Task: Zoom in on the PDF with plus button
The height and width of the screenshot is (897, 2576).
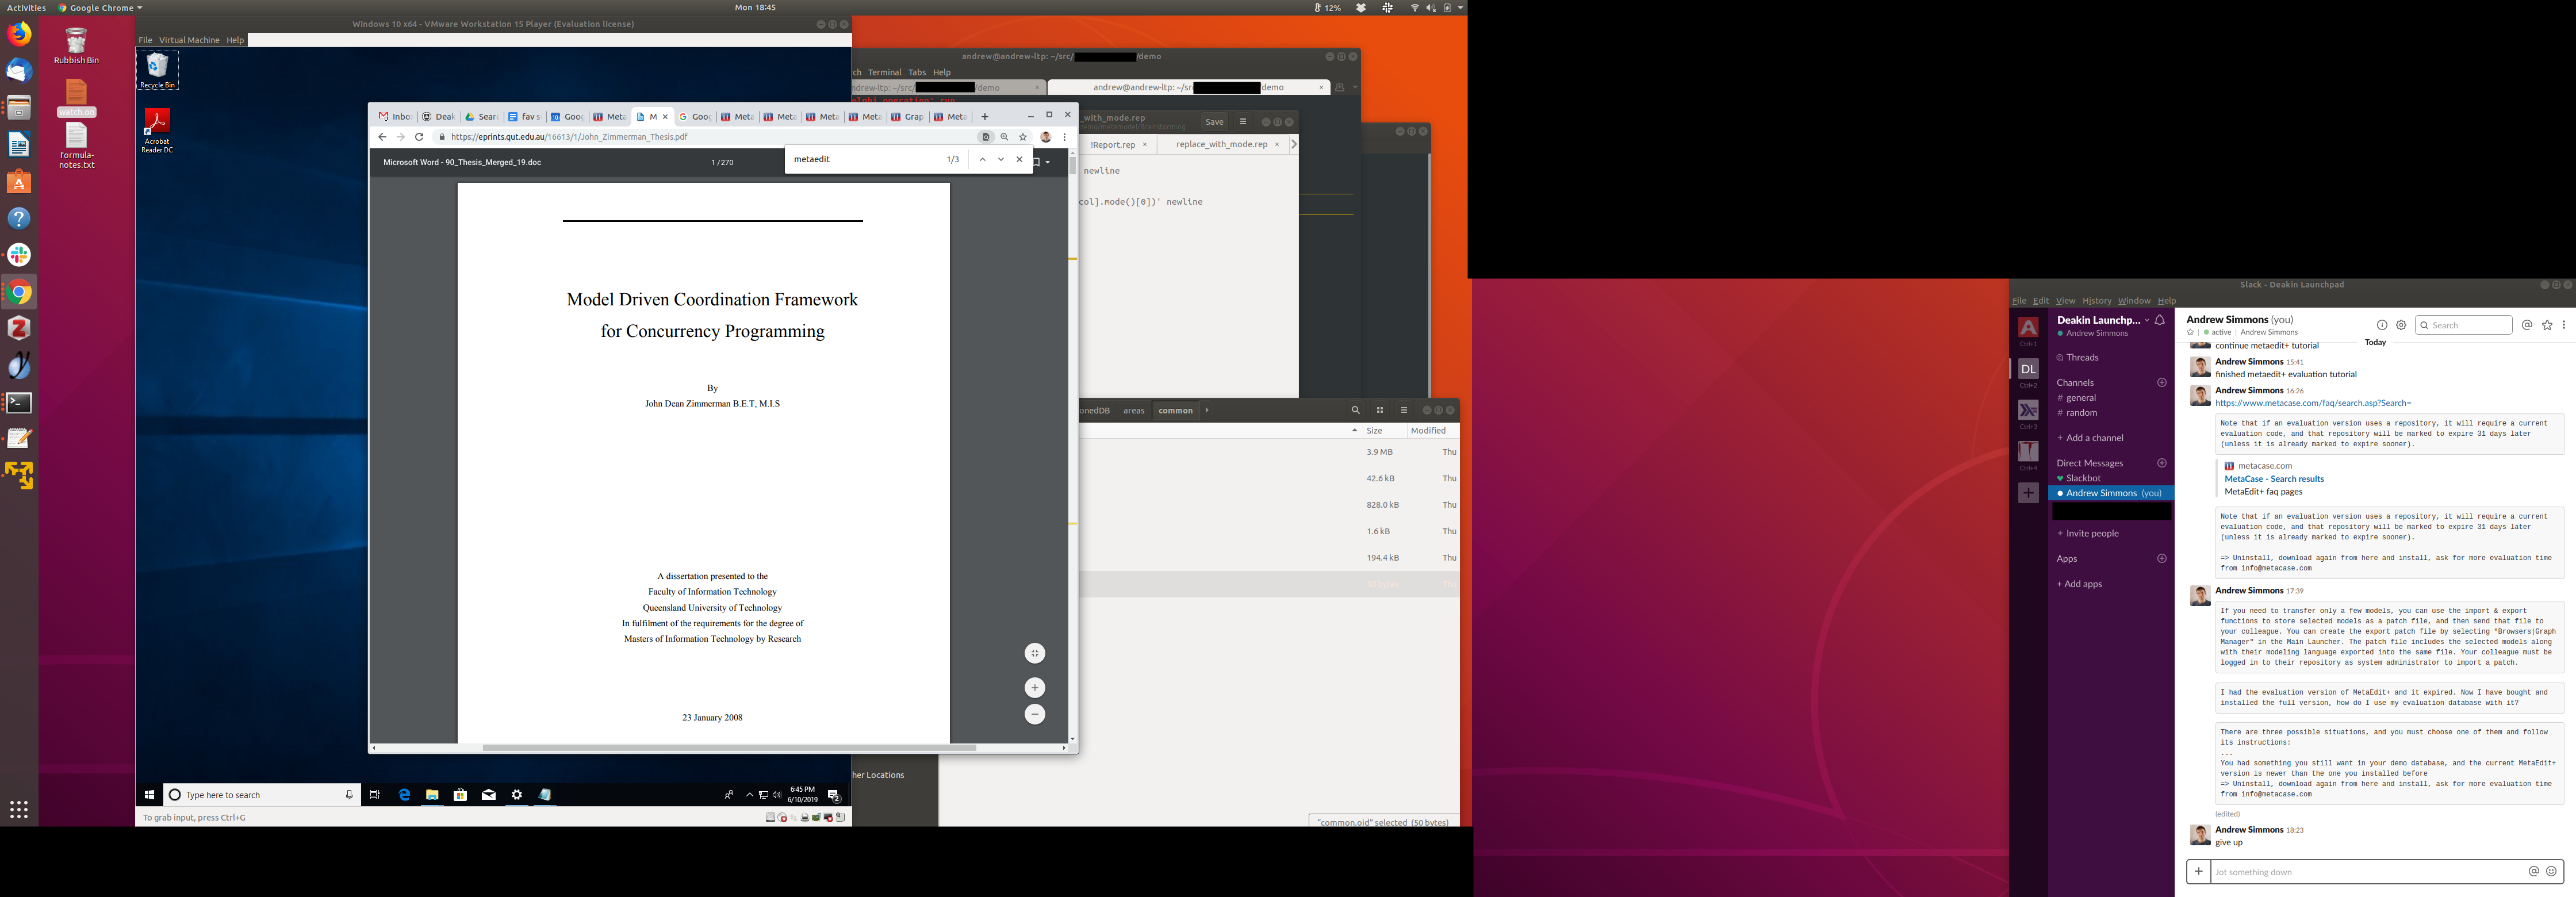Action: (1035, 688)
